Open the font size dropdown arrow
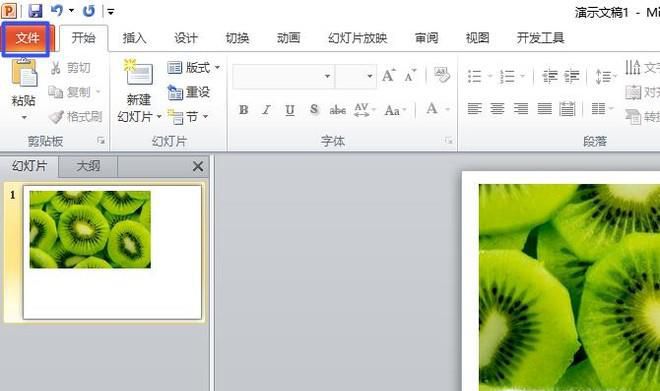 pos(370,76)
